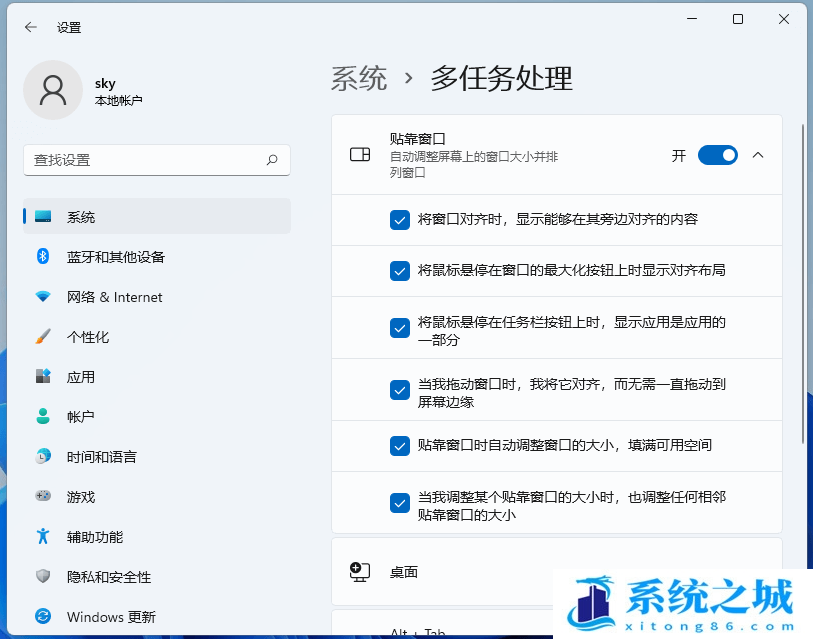Click the 查找设置 search box
This screenshot has height=639, width=813.
click(x=156, y=160)
